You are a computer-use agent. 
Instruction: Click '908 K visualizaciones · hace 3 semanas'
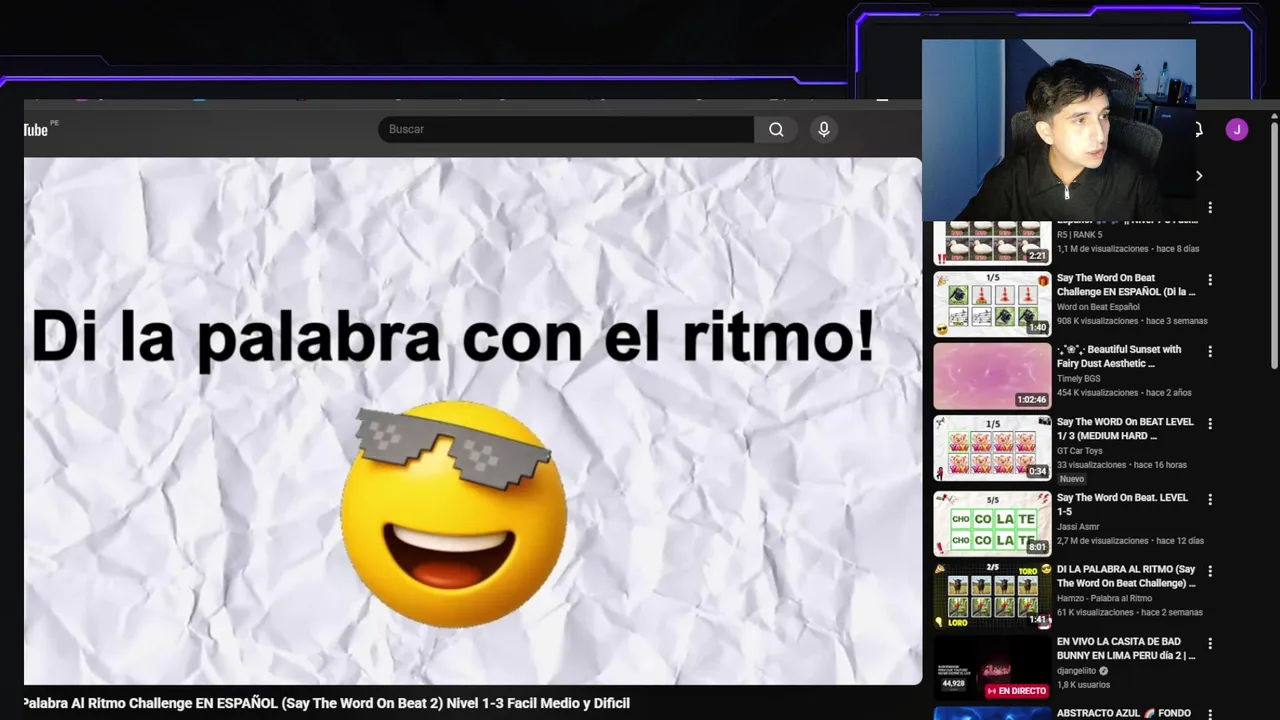click(1132, 321)
